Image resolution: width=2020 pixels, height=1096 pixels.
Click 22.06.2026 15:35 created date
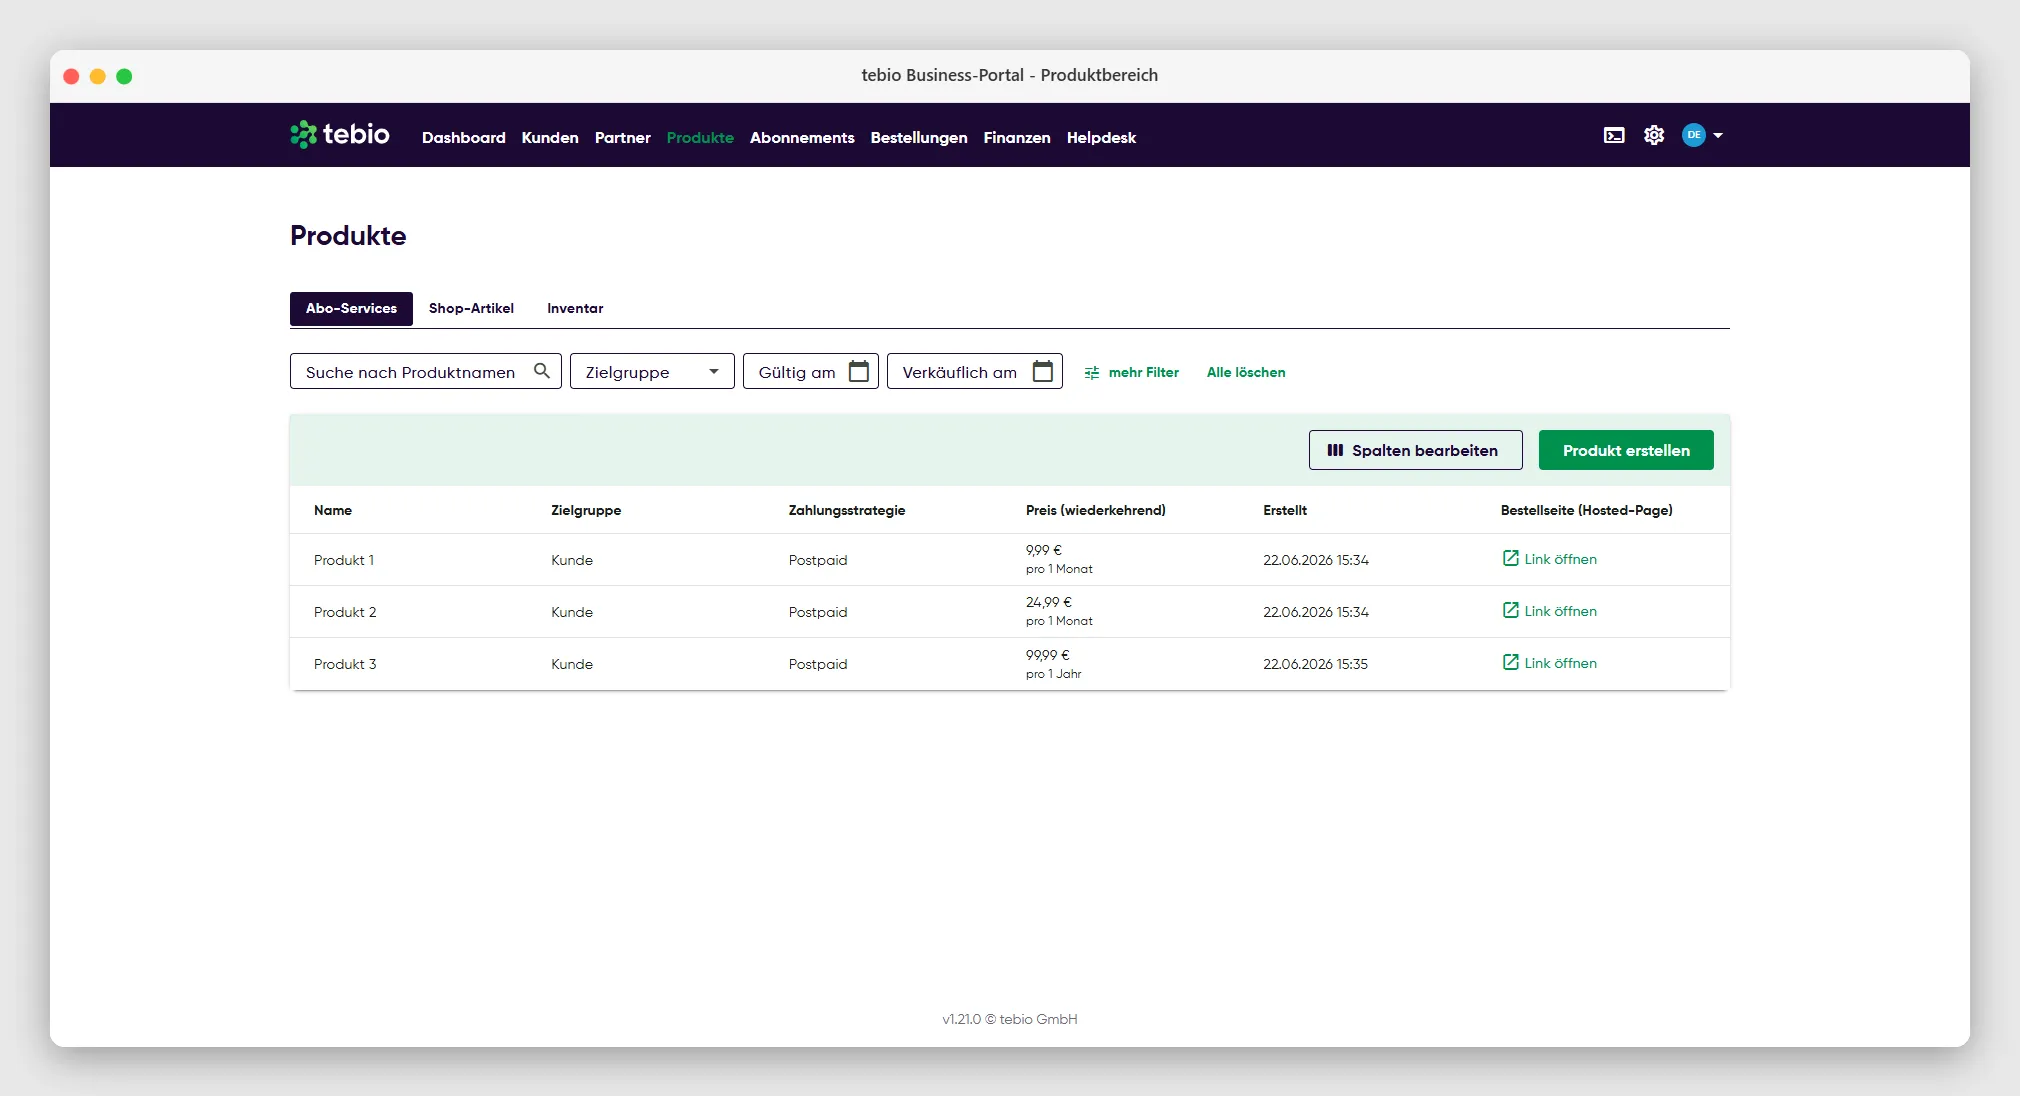(x=1315, y=664)
